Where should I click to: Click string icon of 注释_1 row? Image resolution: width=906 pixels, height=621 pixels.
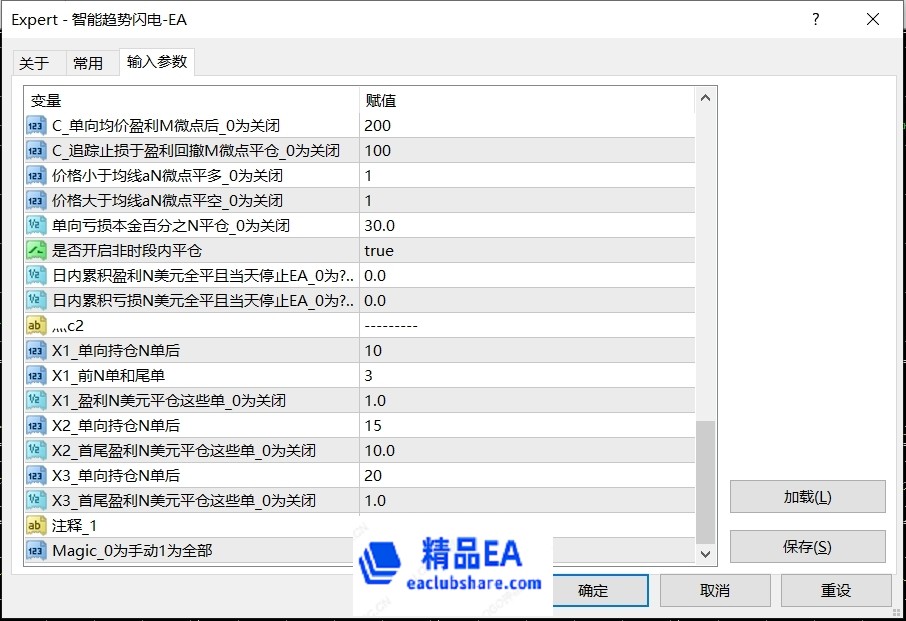tap(36, 526)
